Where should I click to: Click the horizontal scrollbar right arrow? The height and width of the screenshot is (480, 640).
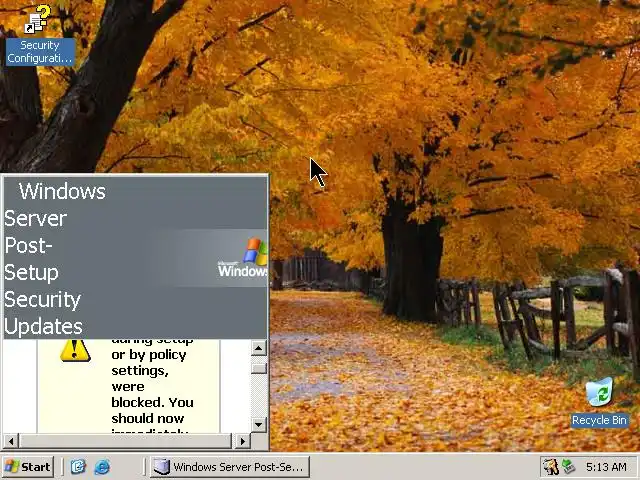(242, 441)
